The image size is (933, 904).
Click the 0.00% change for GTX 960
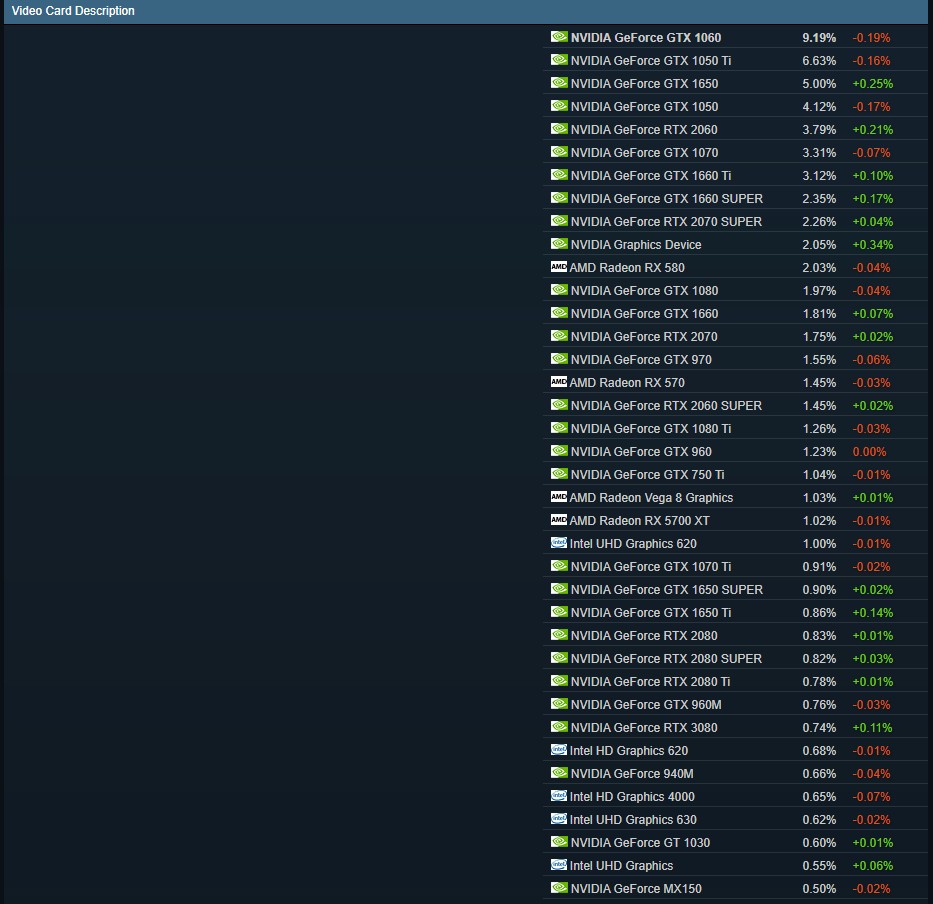(869, 452)
